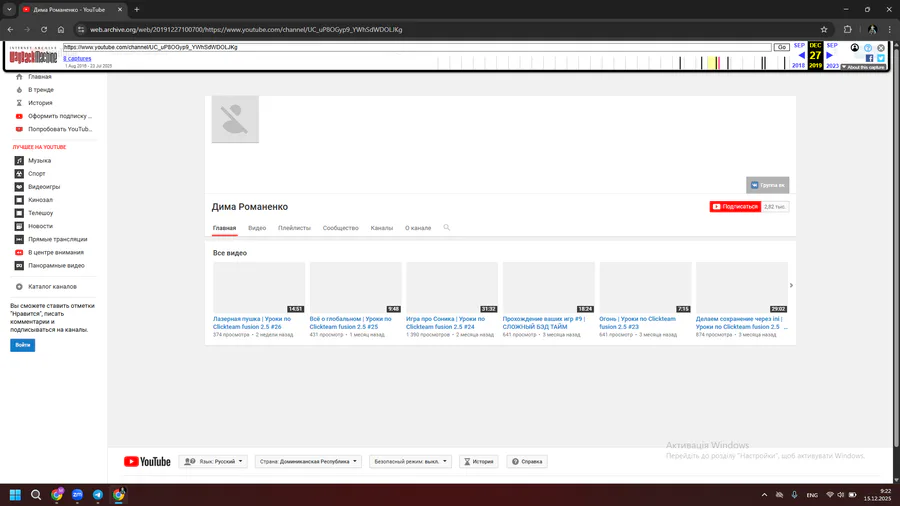Go to next capture with right arrow

[x=829, y=56]
